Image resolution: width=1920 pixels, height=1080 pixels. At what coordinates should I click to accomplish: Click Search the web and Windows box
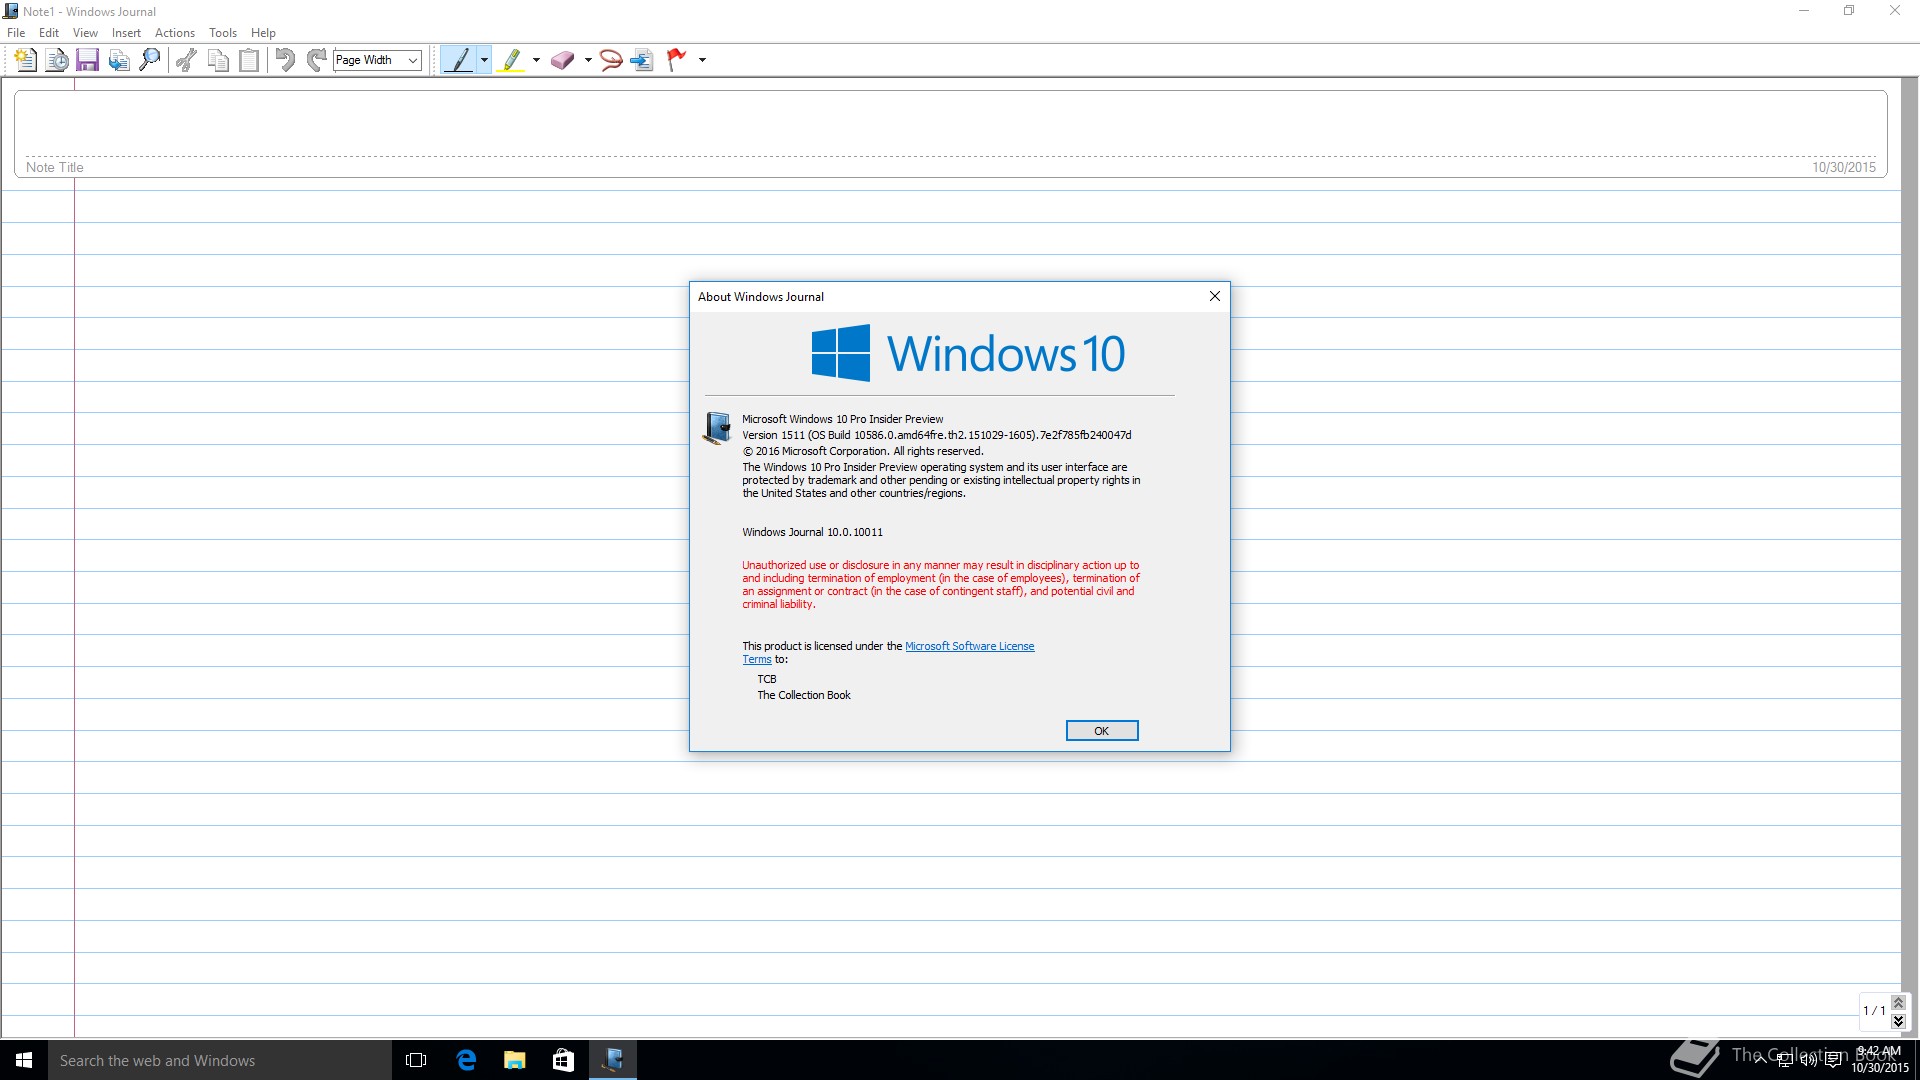220,1060
